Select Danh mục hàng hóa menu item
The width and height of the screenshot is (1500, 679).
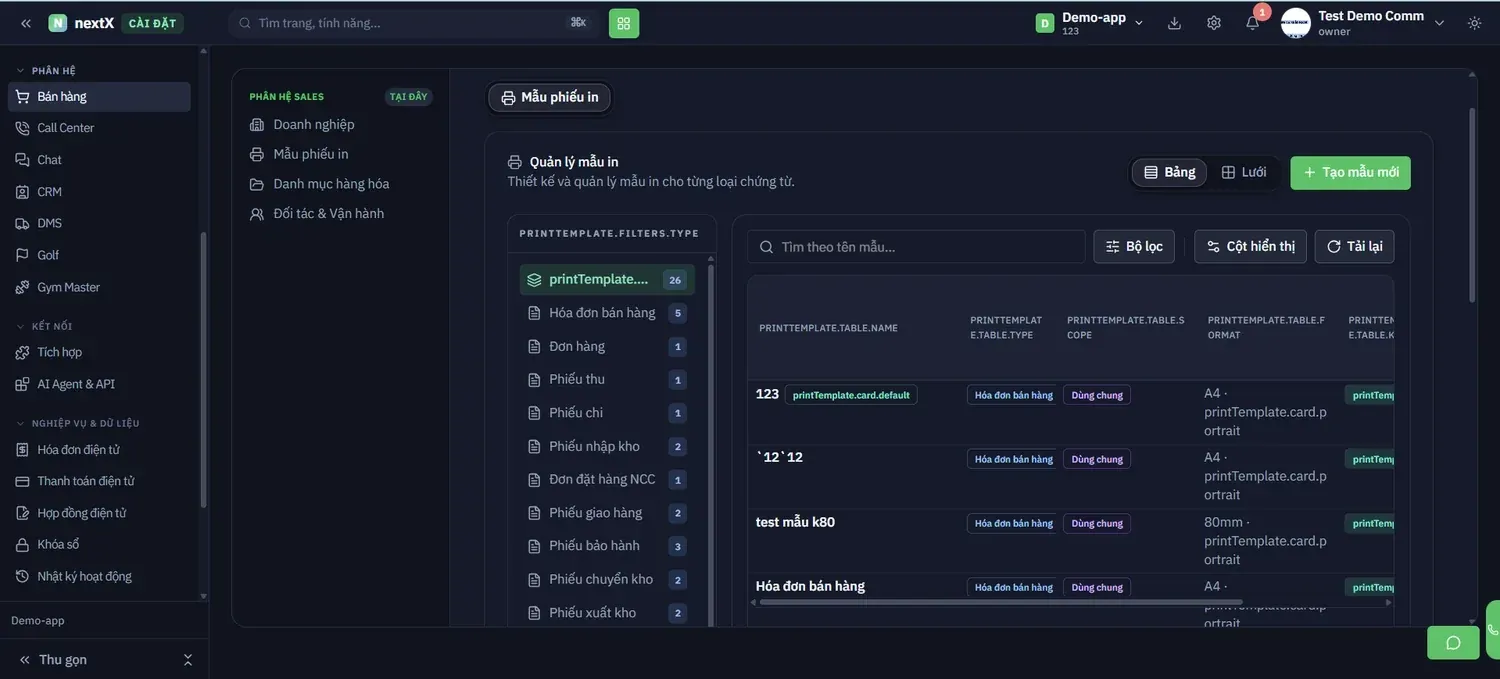[340, 184]
